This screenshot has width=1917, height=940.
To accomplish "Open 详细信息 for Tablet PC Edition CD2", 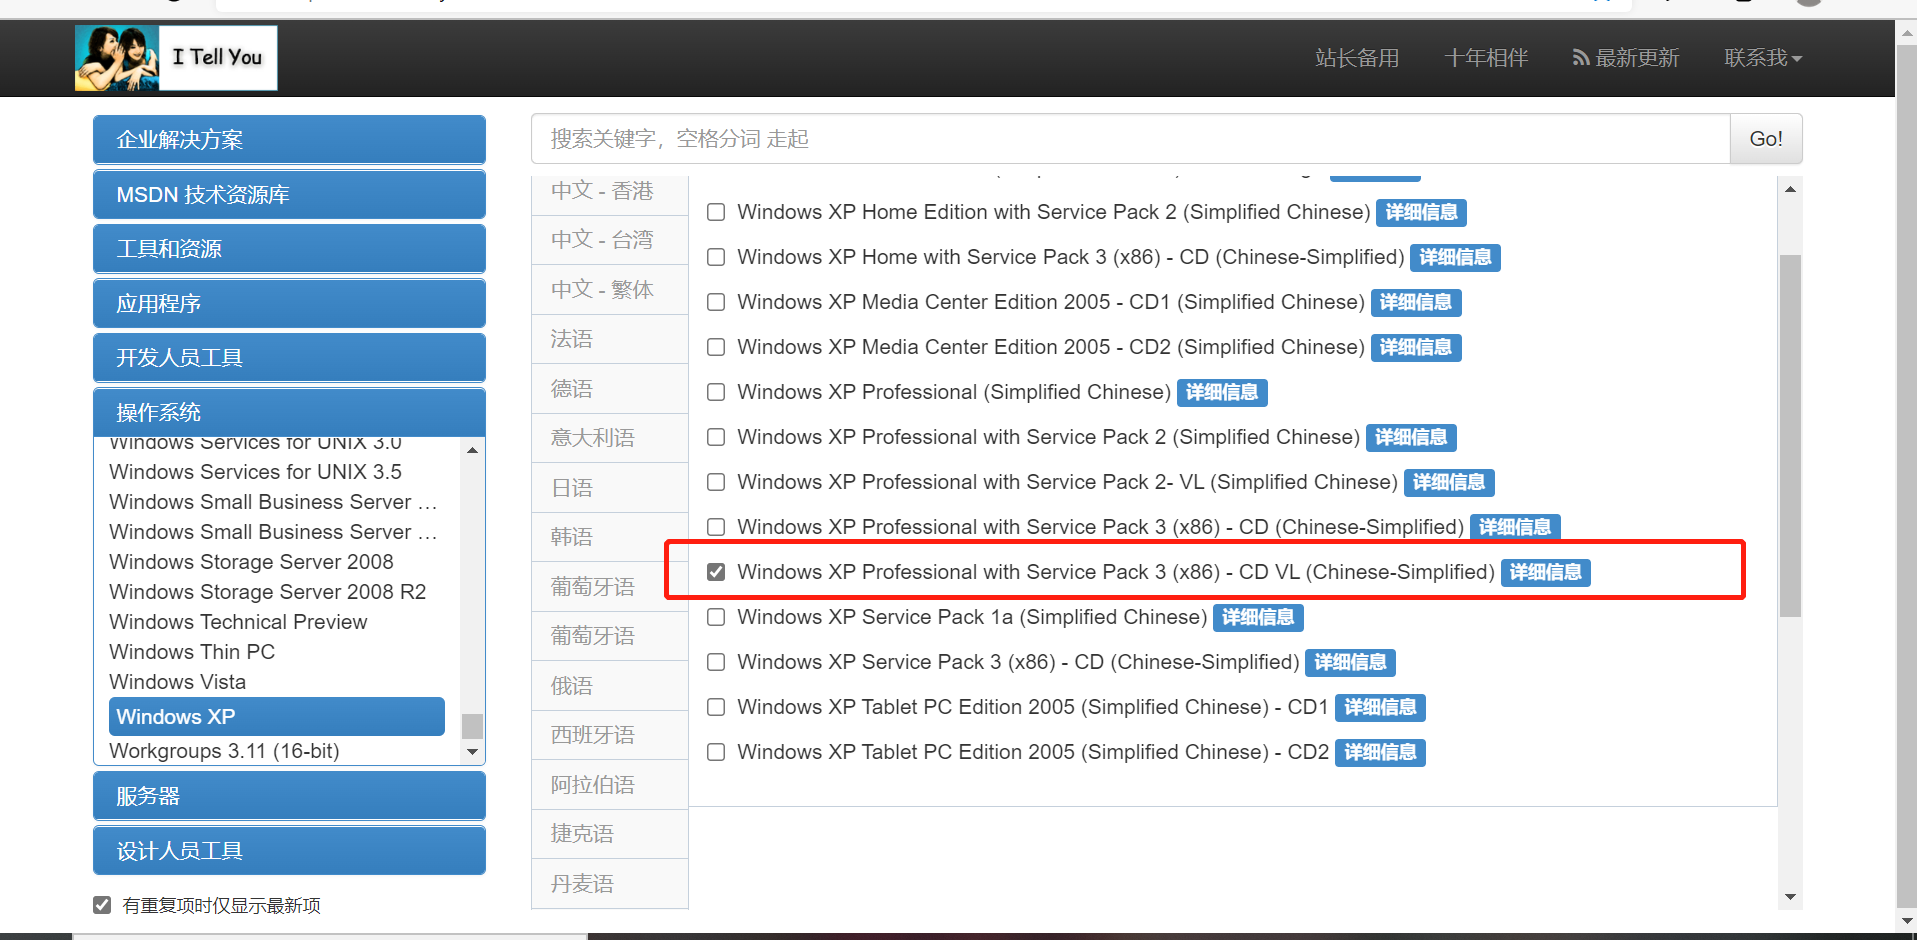I will pyautogui.click(x=1380, y=752).
